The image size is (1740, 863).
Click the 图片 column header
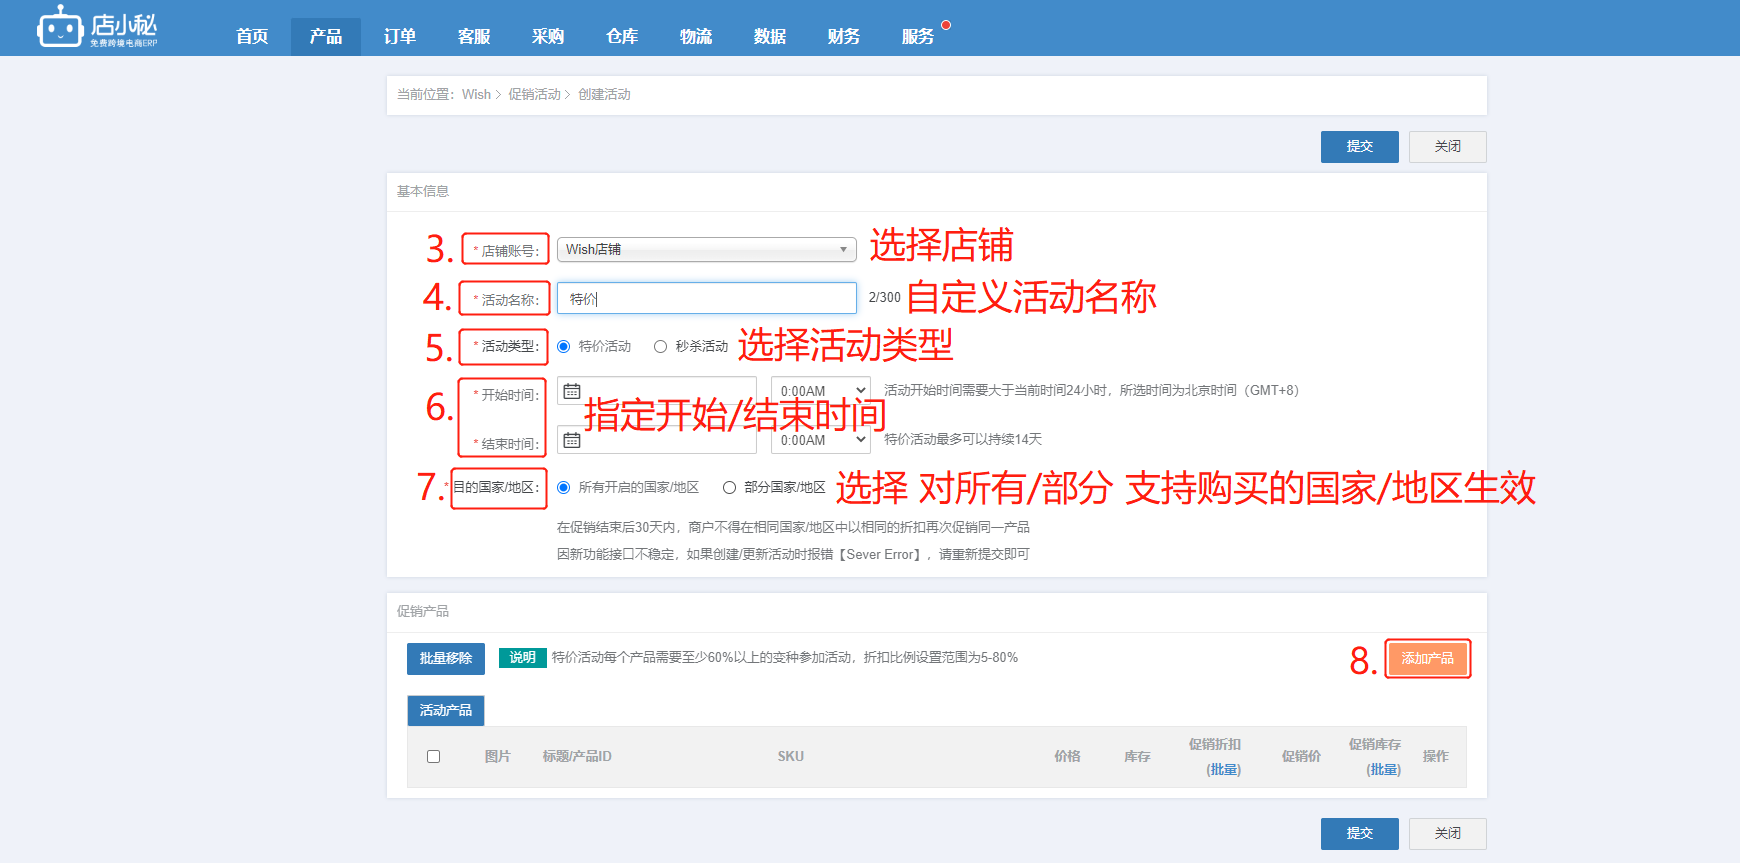497,757
